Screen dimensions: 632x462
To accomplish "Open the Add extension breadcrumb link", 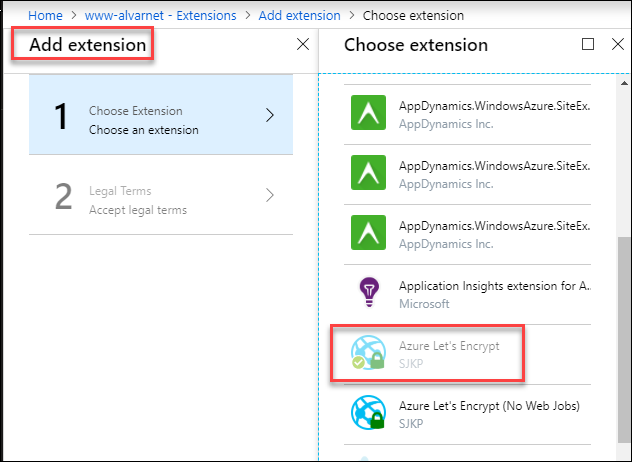I will click(x=299, y=15).
